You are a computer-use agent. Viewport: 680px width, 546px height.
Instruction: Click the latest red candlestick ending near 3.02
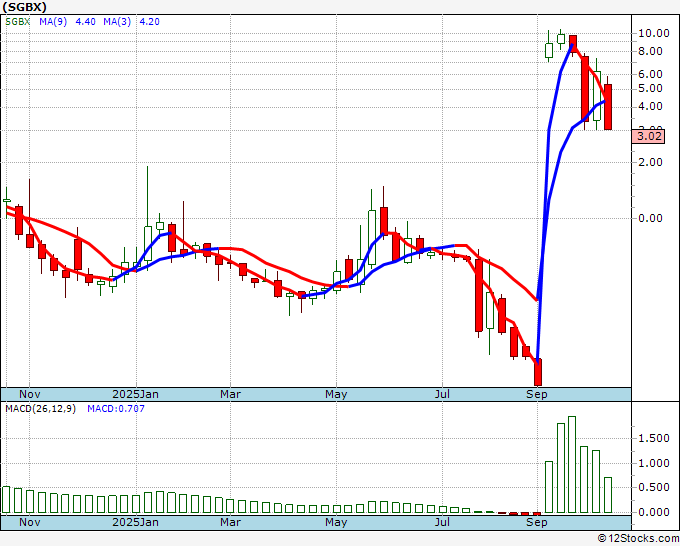point(608,107)
